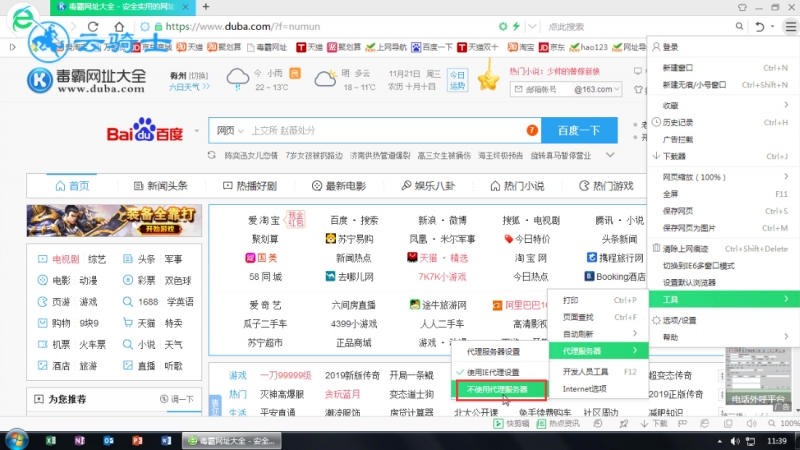800x450 pixels.
Task: Expand the 自动刷新 submenu
Action: pyautogui.click(x=598, y=334)
